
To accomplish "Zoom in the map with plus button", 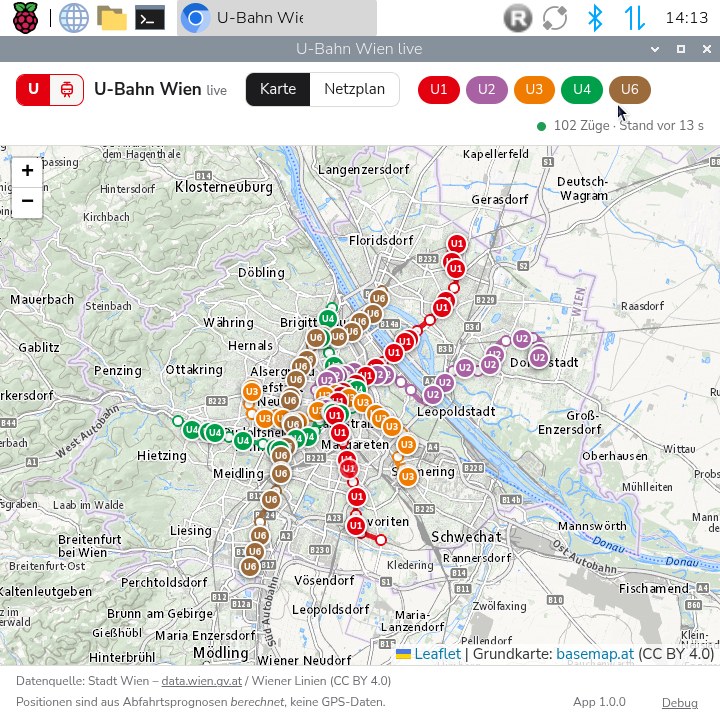I will pyautogui.click(x=28, y=171).
